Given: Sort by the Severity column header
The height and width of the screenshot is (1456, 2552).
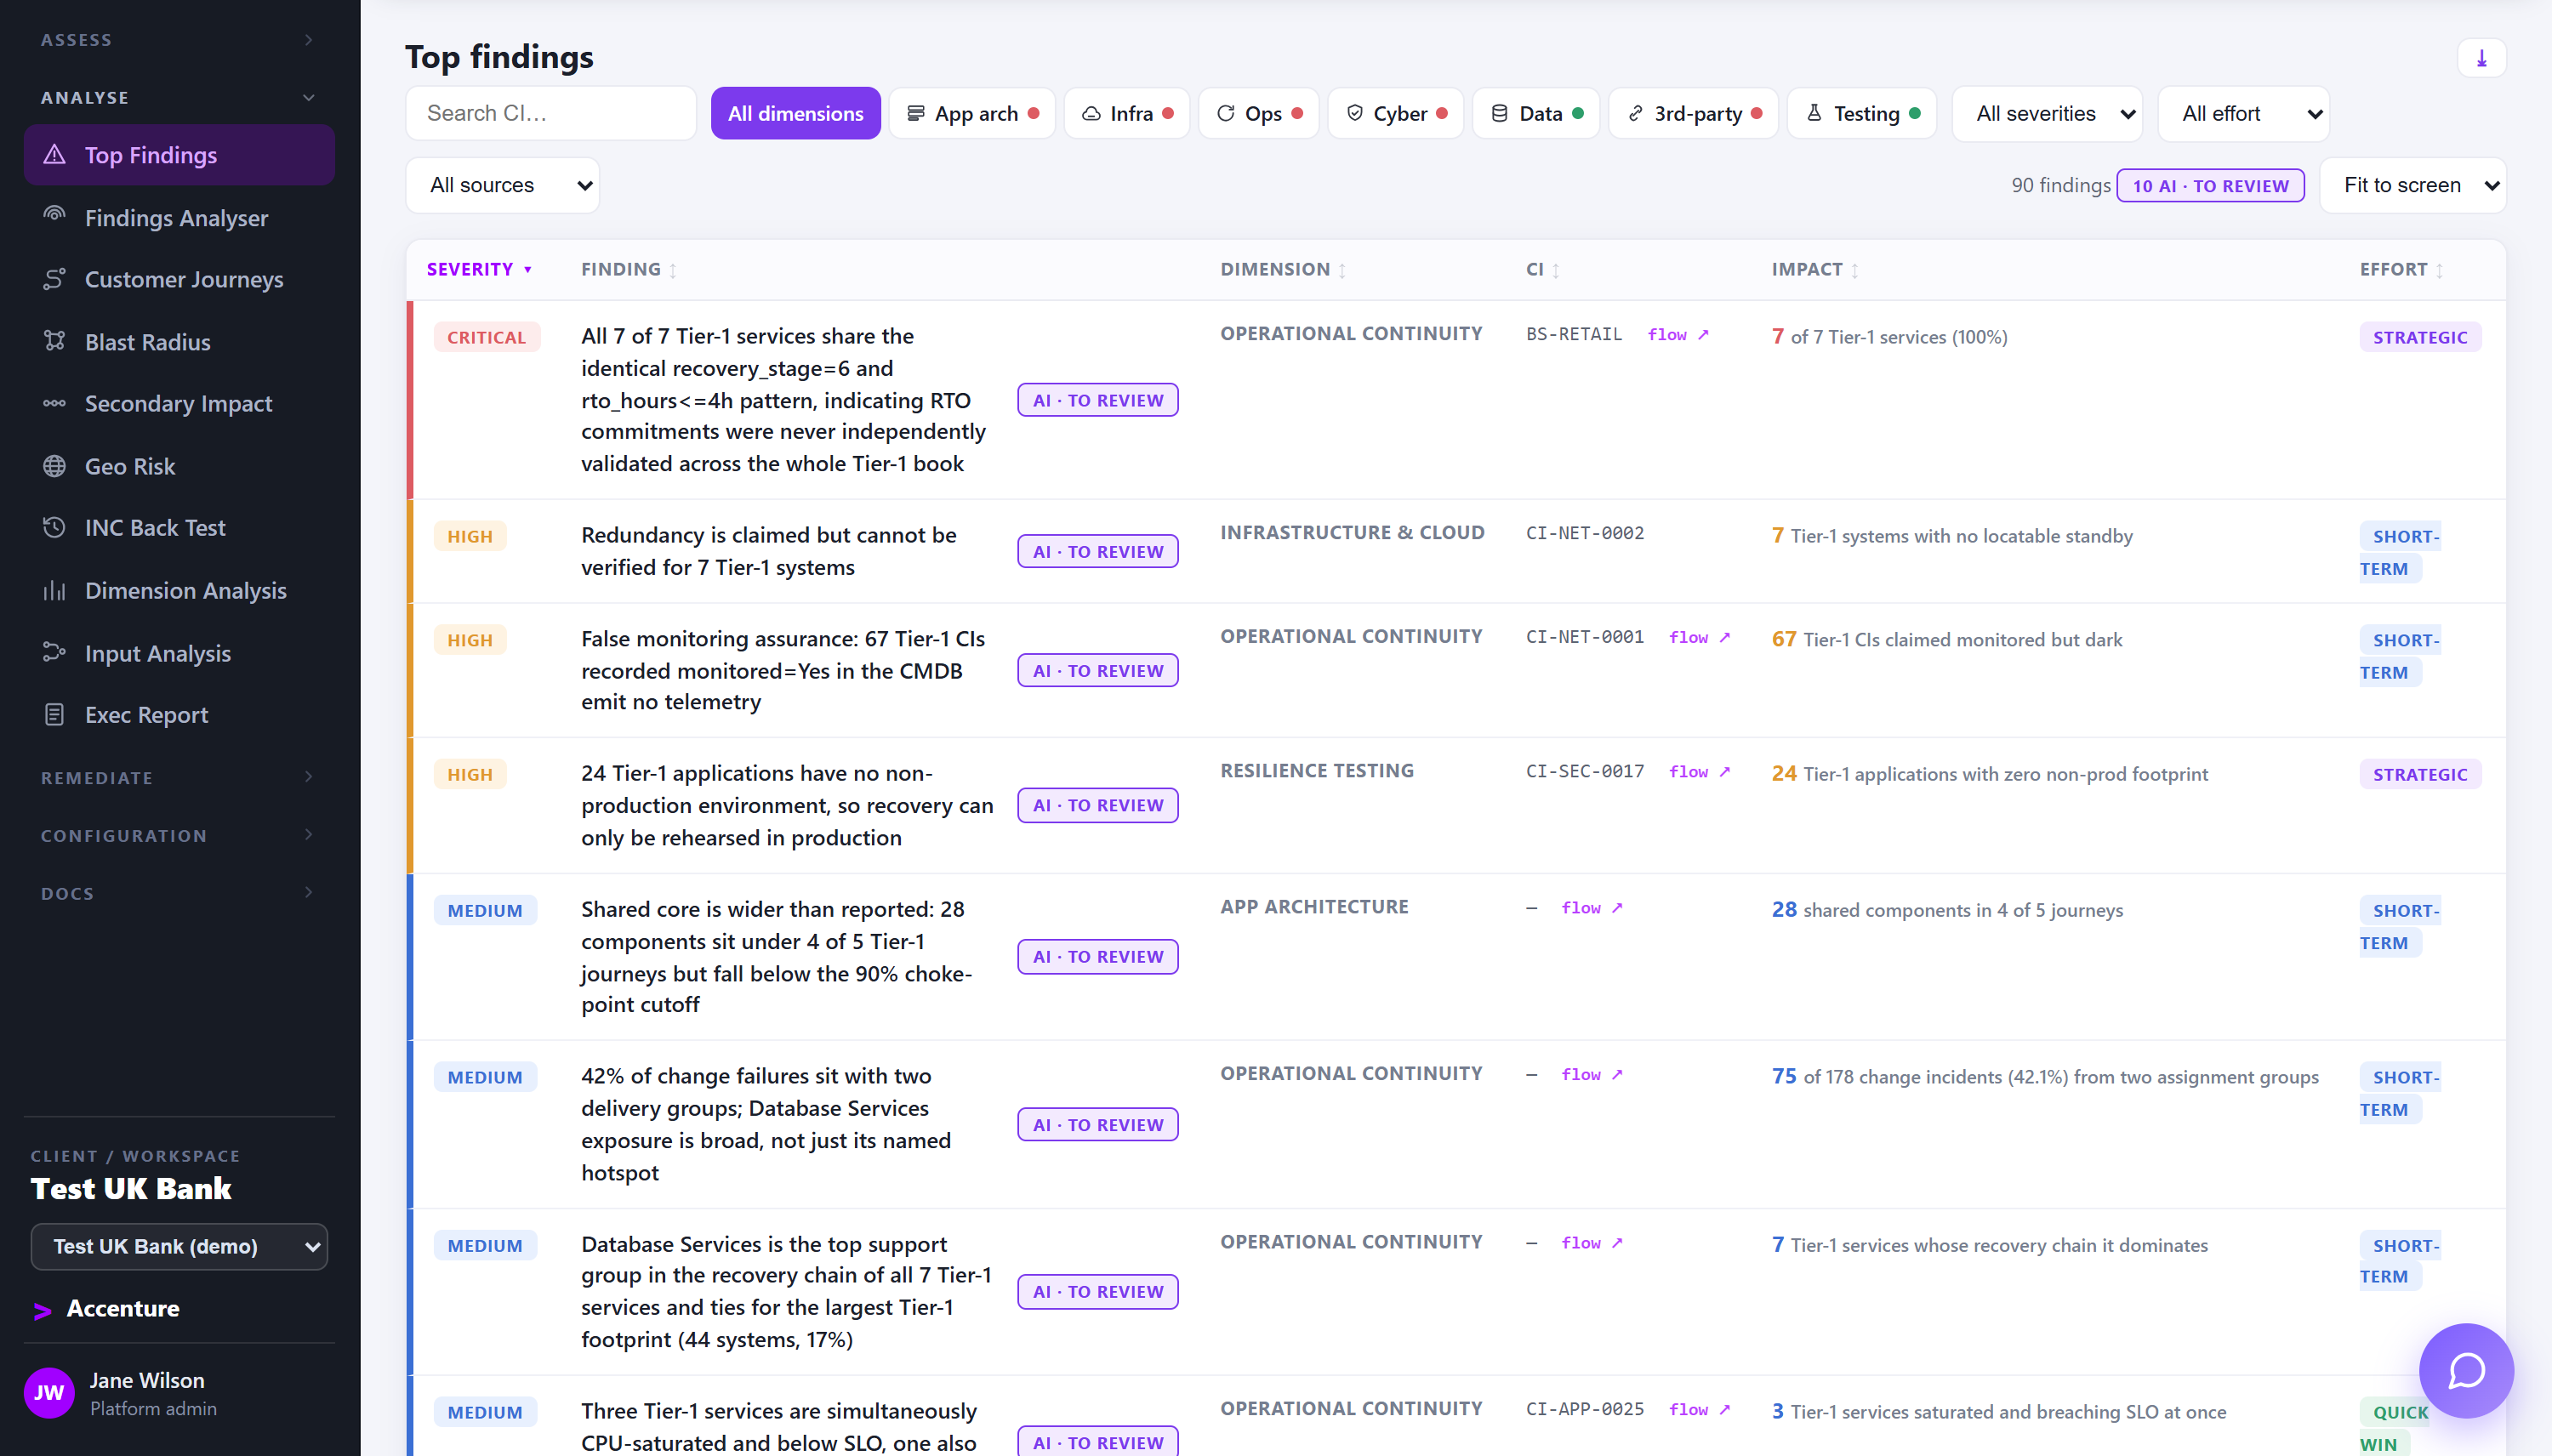Looking at the screenshot, I should click(x=479, y=269).
